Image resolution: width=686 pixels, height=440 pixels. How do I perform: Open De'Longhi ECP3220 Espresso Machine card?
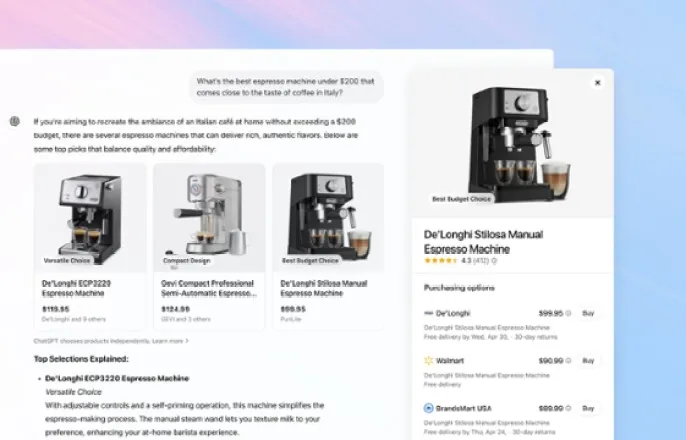pyautogui.click(x=90, y=247)
